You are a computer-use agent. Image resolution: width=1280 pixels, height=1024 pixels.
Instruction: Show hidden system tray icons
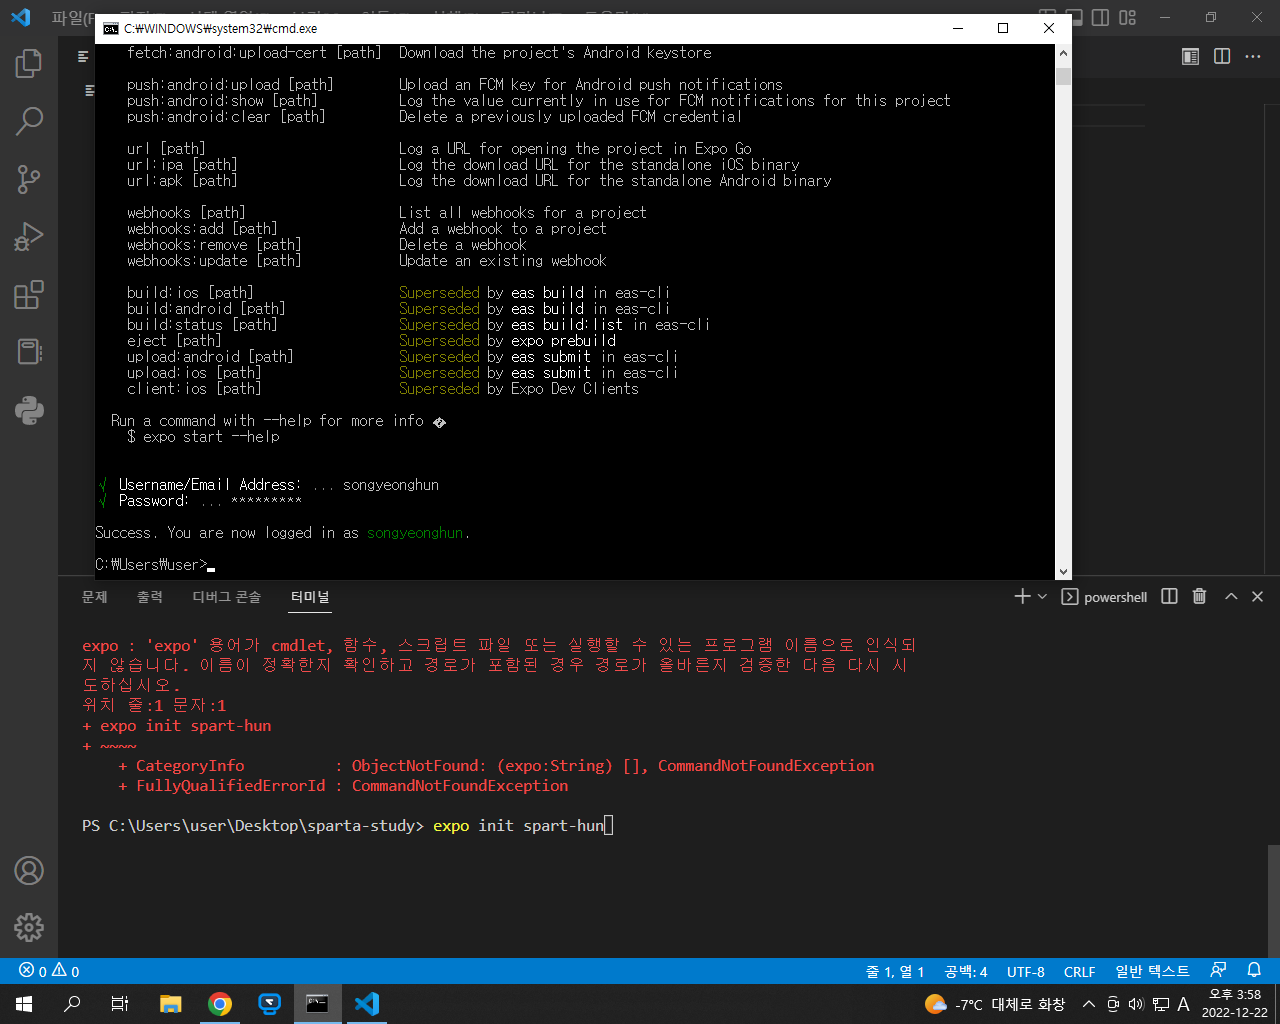[1088, 1004]
